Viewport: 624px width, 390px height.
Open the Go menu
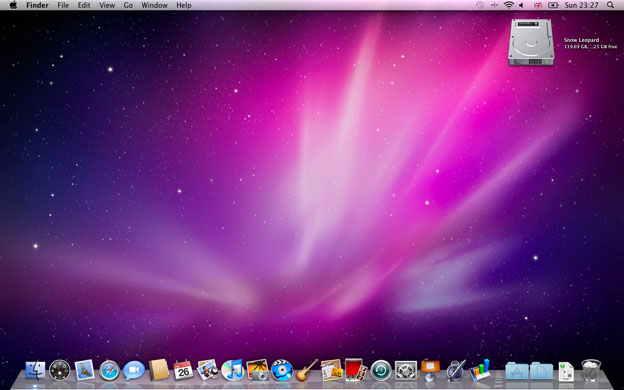[x=128, y=5]
